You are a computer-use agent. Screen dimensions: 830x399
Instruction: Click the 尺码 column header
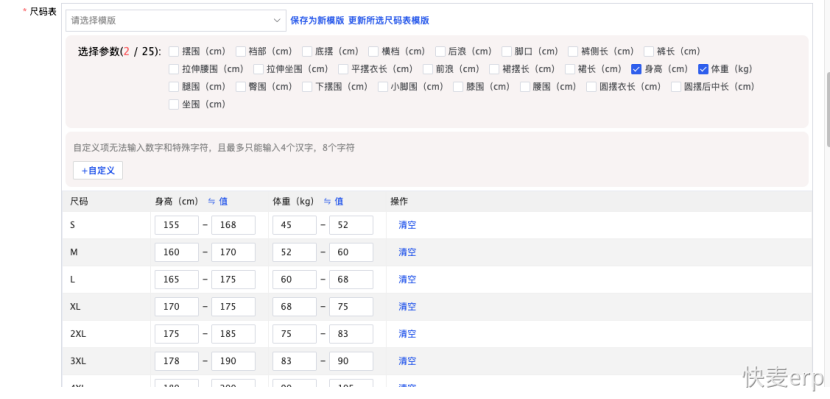click(x=79, y=202)
